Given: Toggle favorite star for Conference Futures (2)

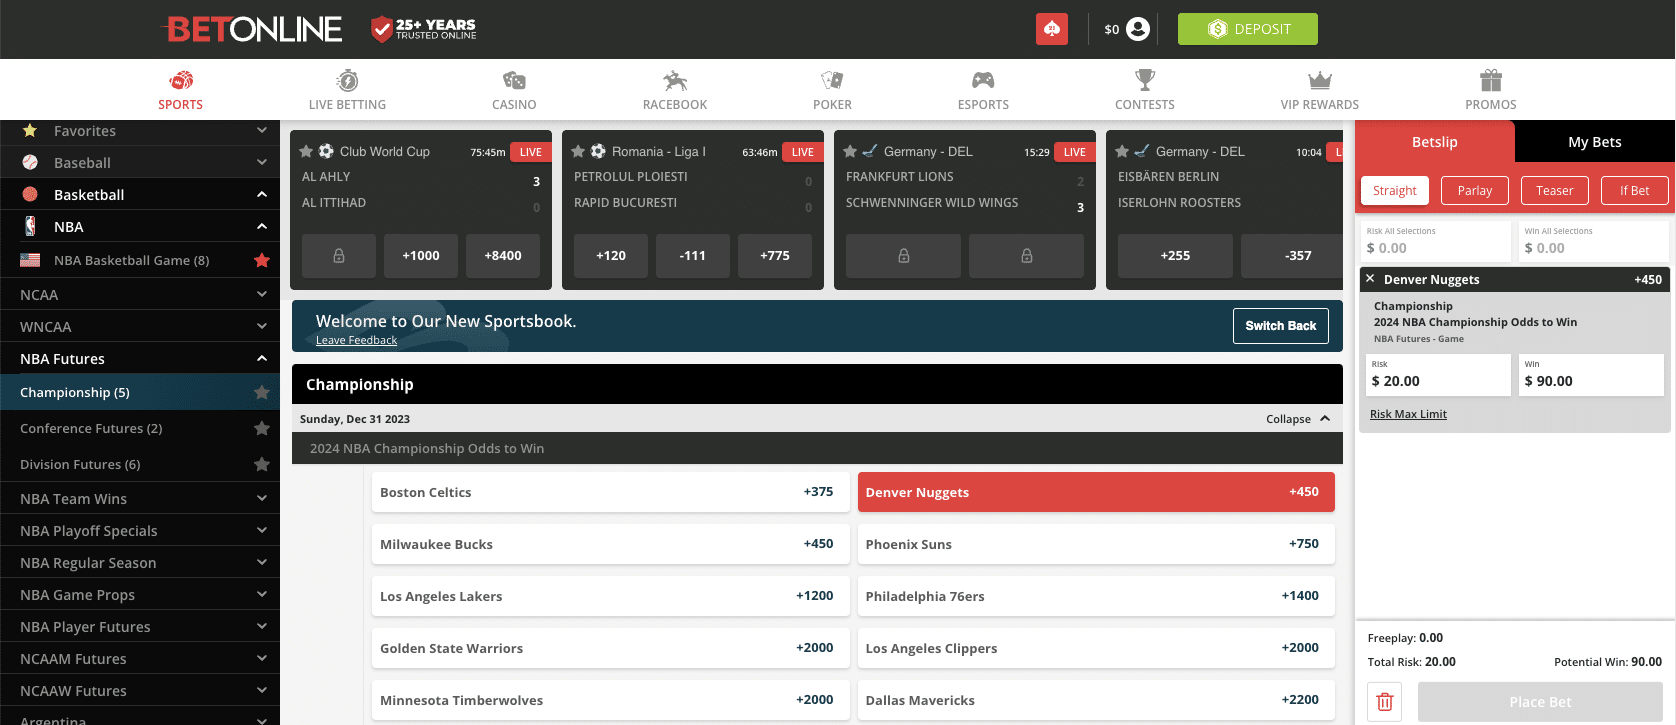Looking at the screenshot, I should click(262, 428).
